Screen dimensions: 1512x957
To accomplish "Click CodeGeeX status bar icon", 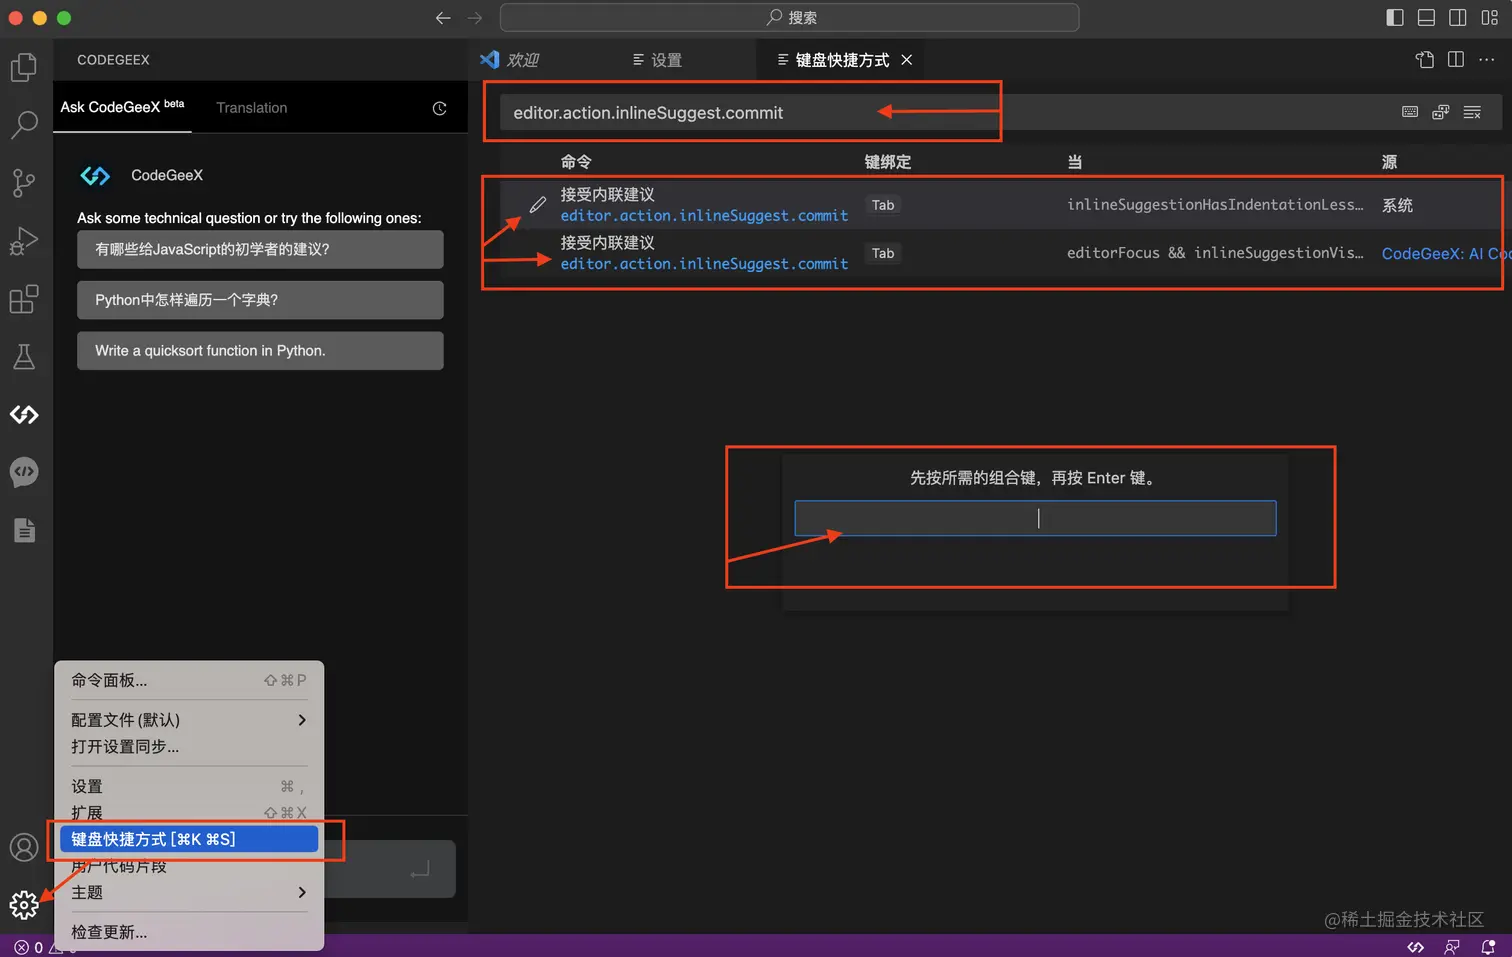I will pos(1416,947).
